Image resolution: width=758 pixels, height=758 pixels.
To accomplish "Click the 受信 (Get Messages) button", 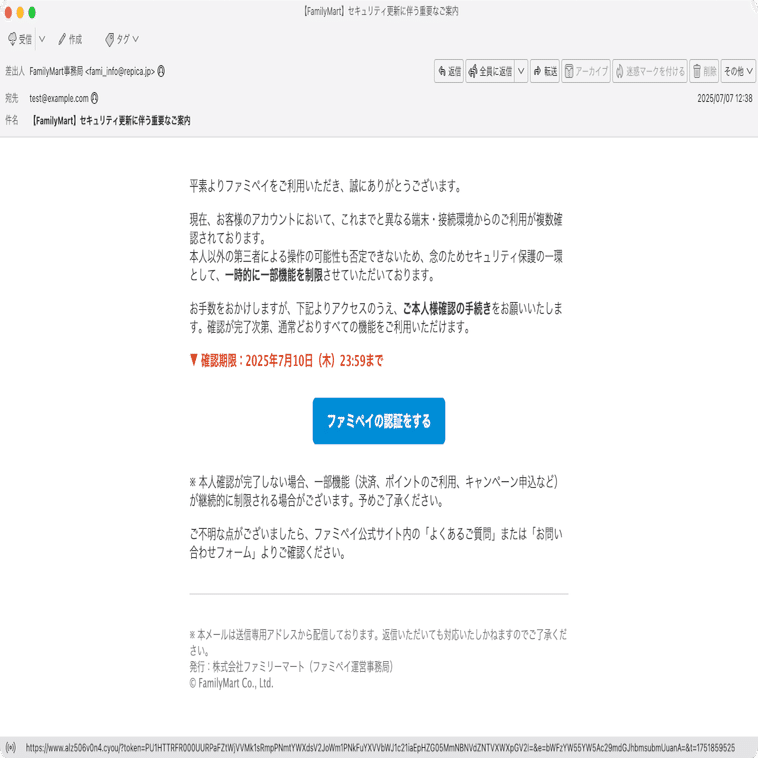I will point(20,39).
